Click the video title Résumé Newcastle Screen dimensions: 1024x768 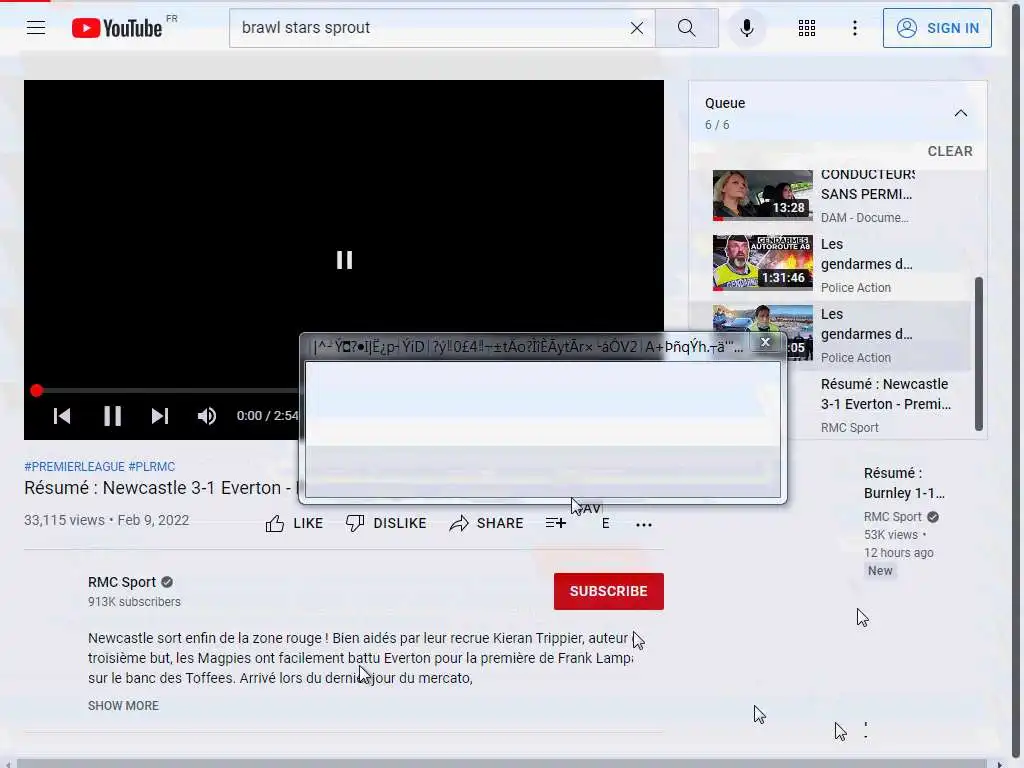[x=159, y=488]
